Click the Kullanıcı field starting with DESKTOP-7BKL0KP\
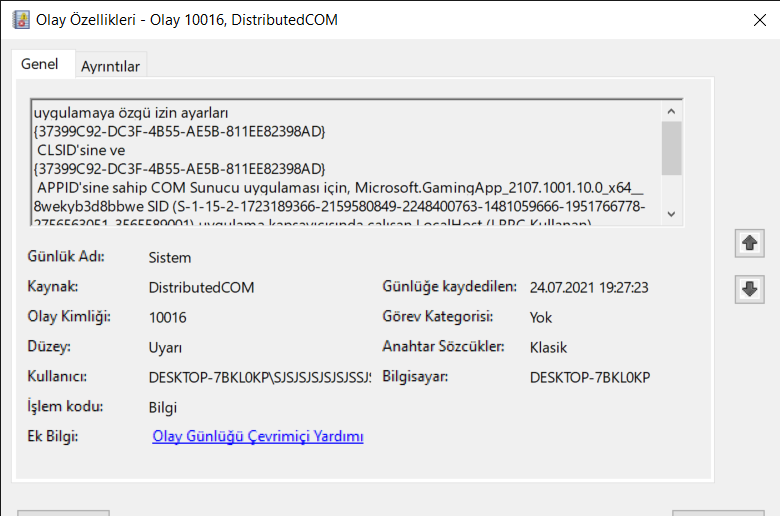Screen dimensions: 780x516 click(259, 378)
